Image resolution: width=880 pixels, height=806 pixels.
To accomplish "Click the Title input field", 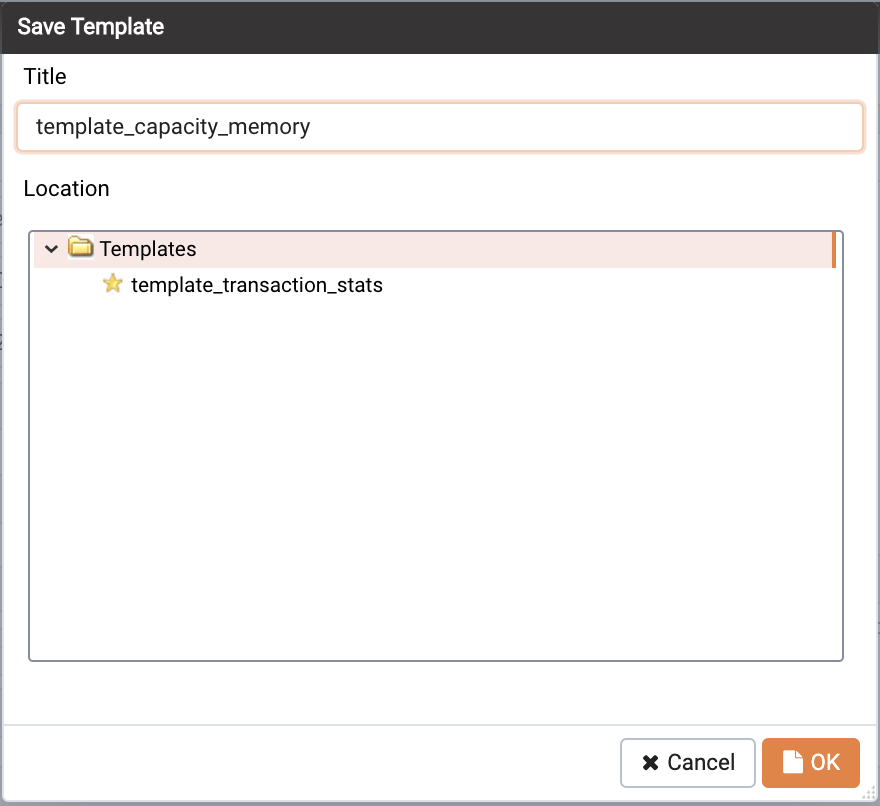I will [439, 127].
